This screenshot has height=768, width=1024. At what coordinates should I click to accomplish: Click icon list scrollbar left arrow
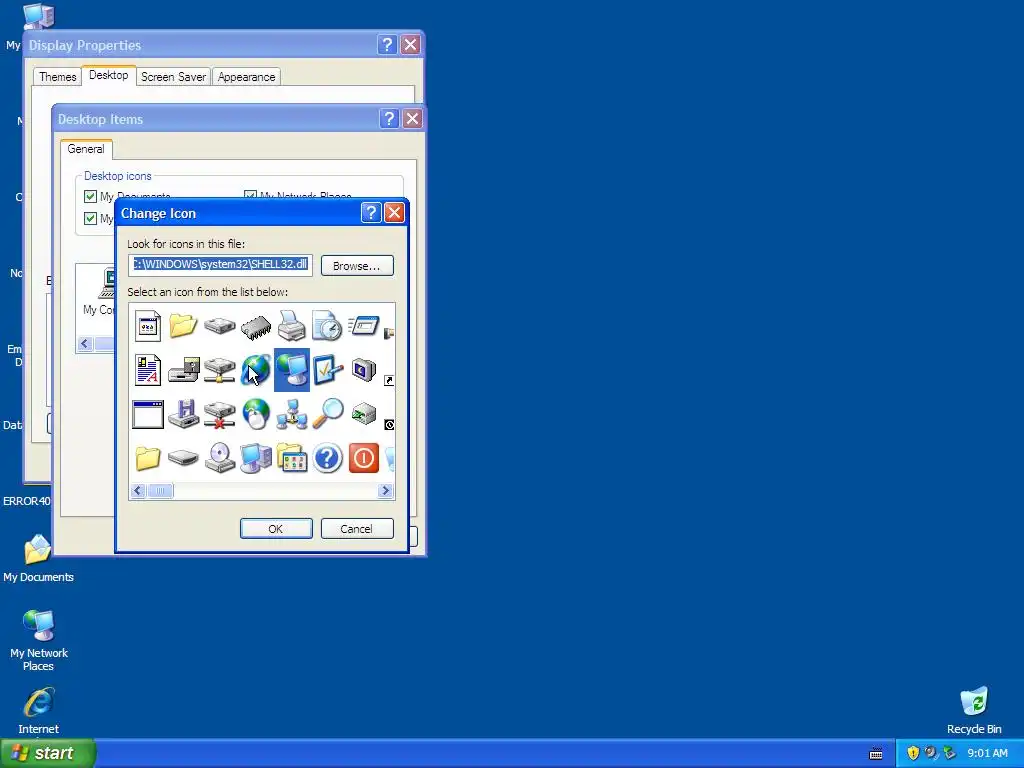[138, 490]
